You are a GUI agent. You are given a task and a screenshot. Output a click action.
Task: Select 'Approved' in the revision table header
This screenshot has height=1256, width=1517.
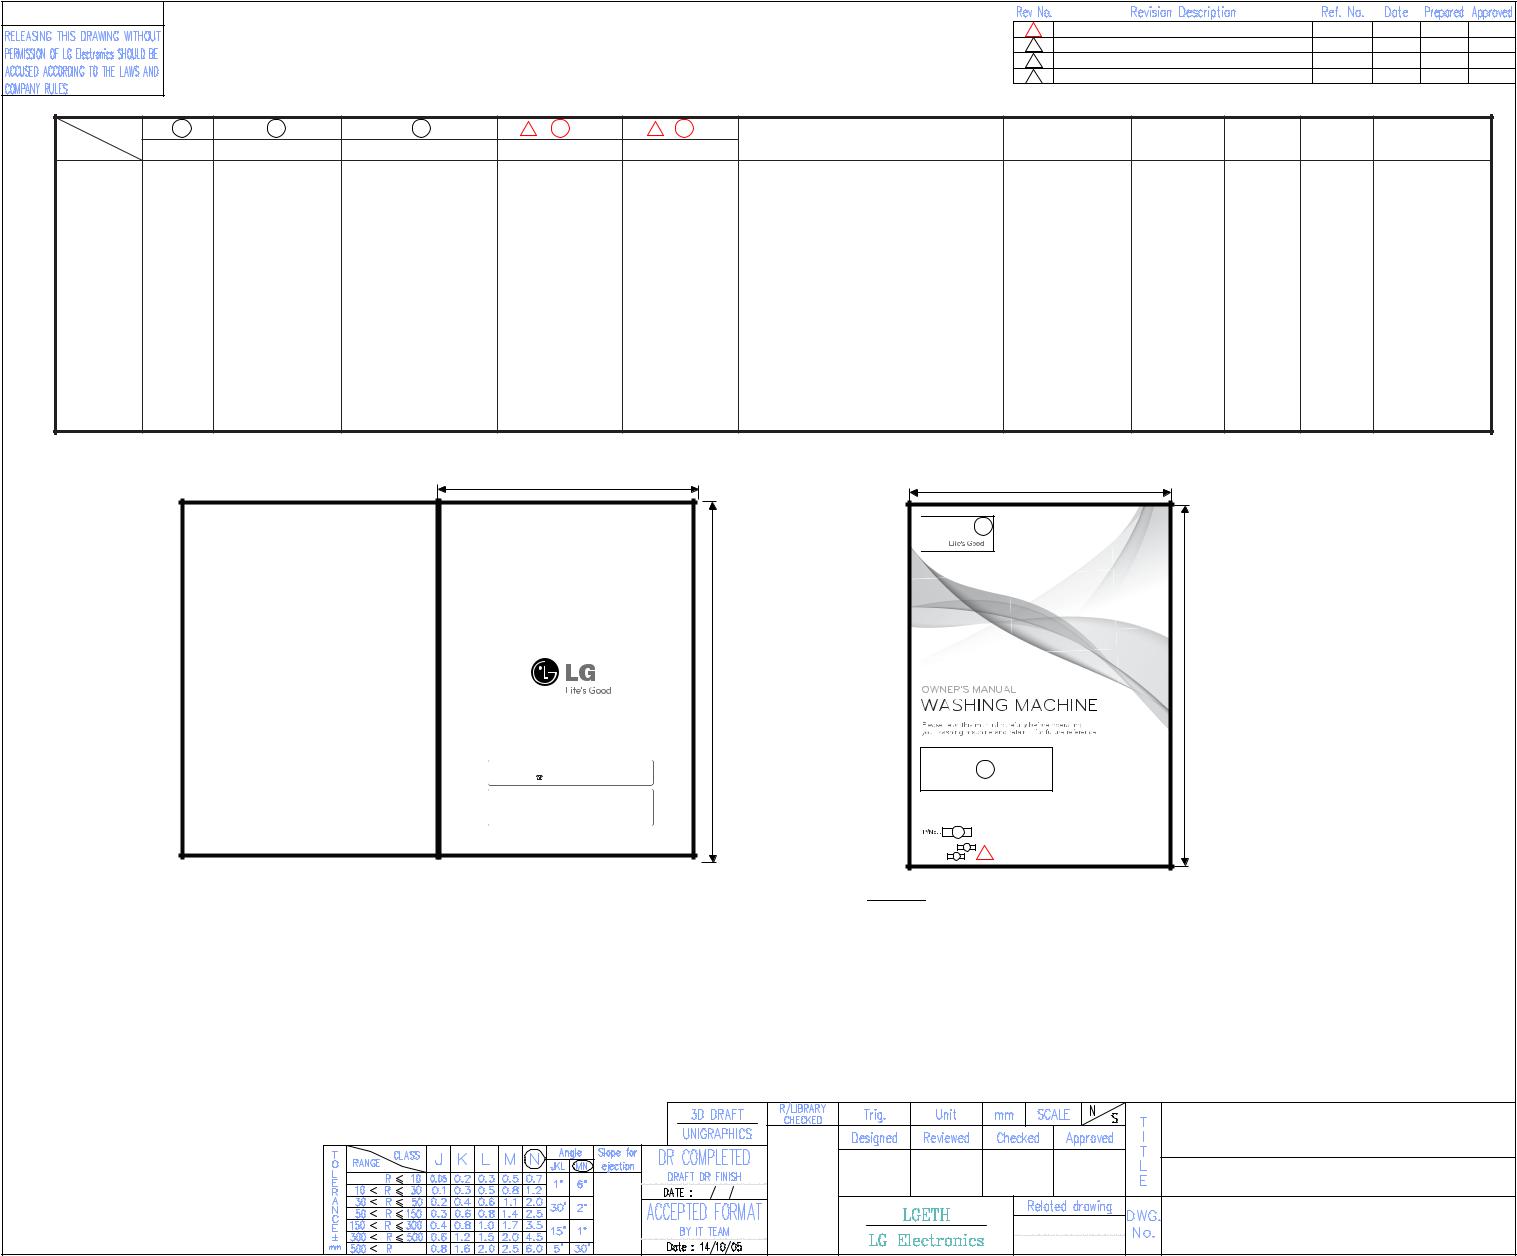(x=1491, y=12)
